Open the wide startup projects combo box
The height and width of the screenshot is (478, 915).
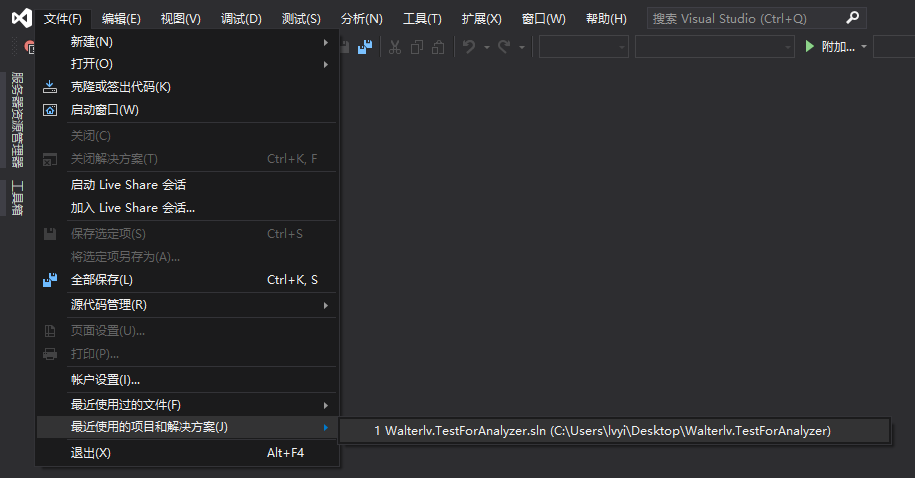pyautogui.click(x=715, y=47)
